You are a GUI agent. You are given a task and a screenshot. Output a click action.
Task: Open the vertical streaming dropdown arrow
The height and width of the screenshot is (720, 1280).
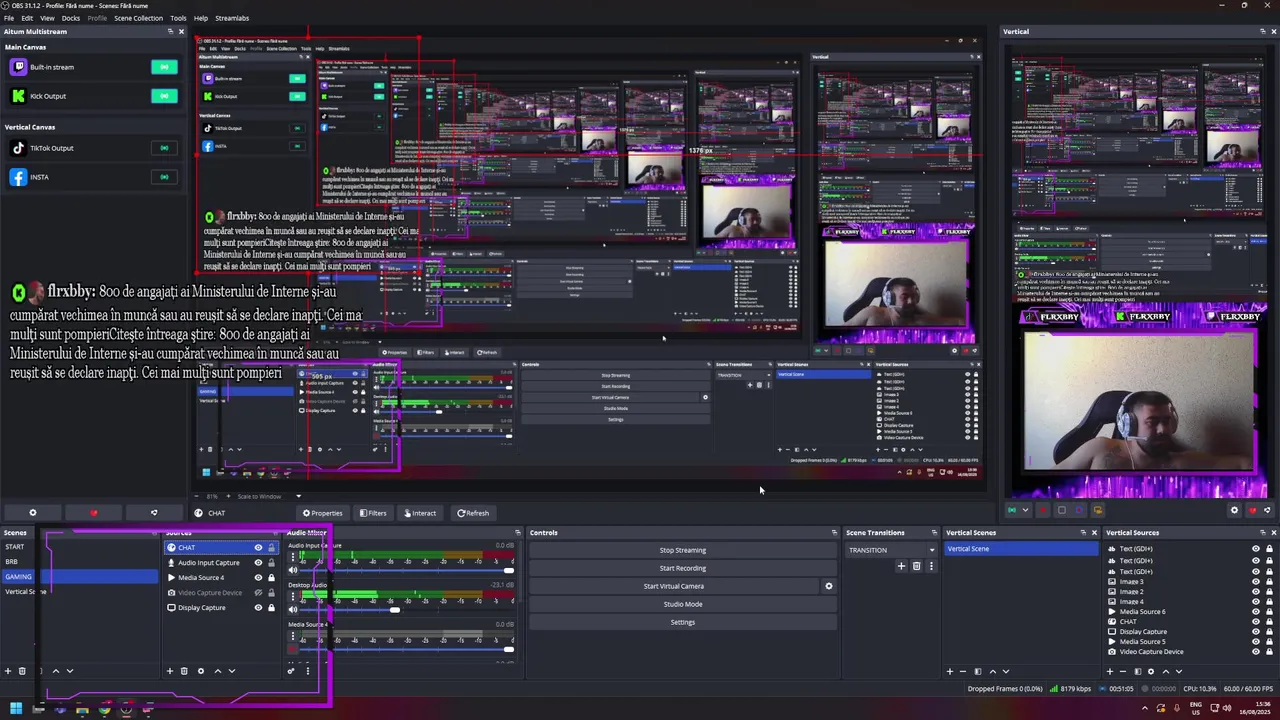coord(1025,510)
